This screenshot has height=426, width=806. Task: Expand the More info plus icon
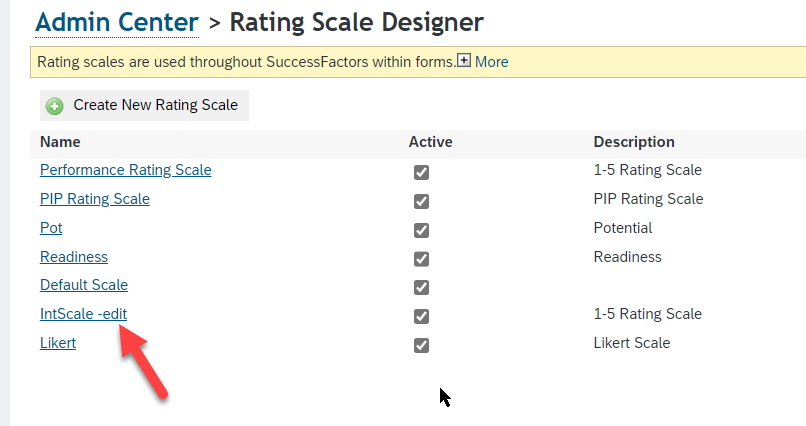coord(464,61)
